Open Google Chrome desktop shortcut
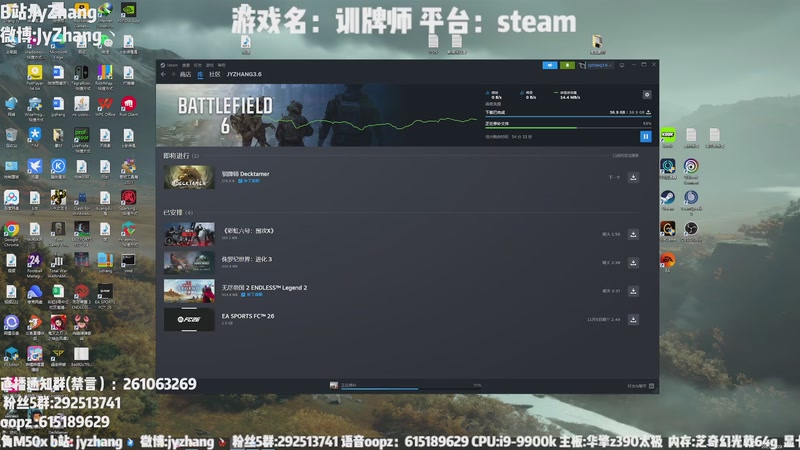 [11, 233]
